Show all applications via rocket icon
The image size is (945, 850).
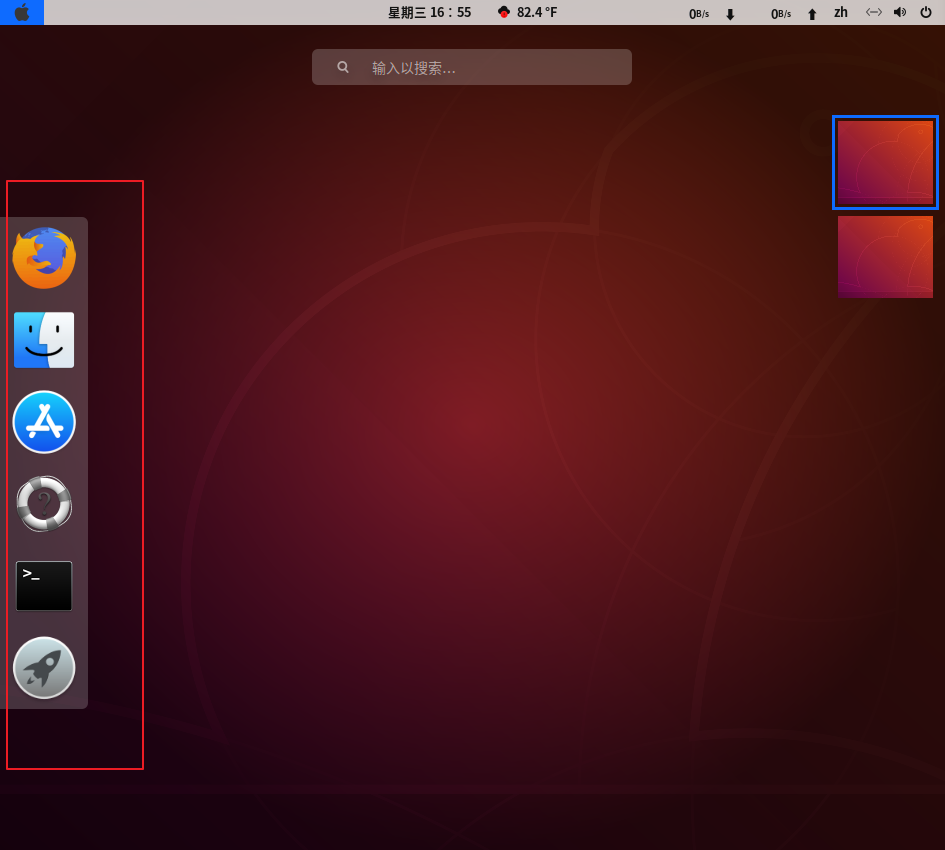click(44, 668)
